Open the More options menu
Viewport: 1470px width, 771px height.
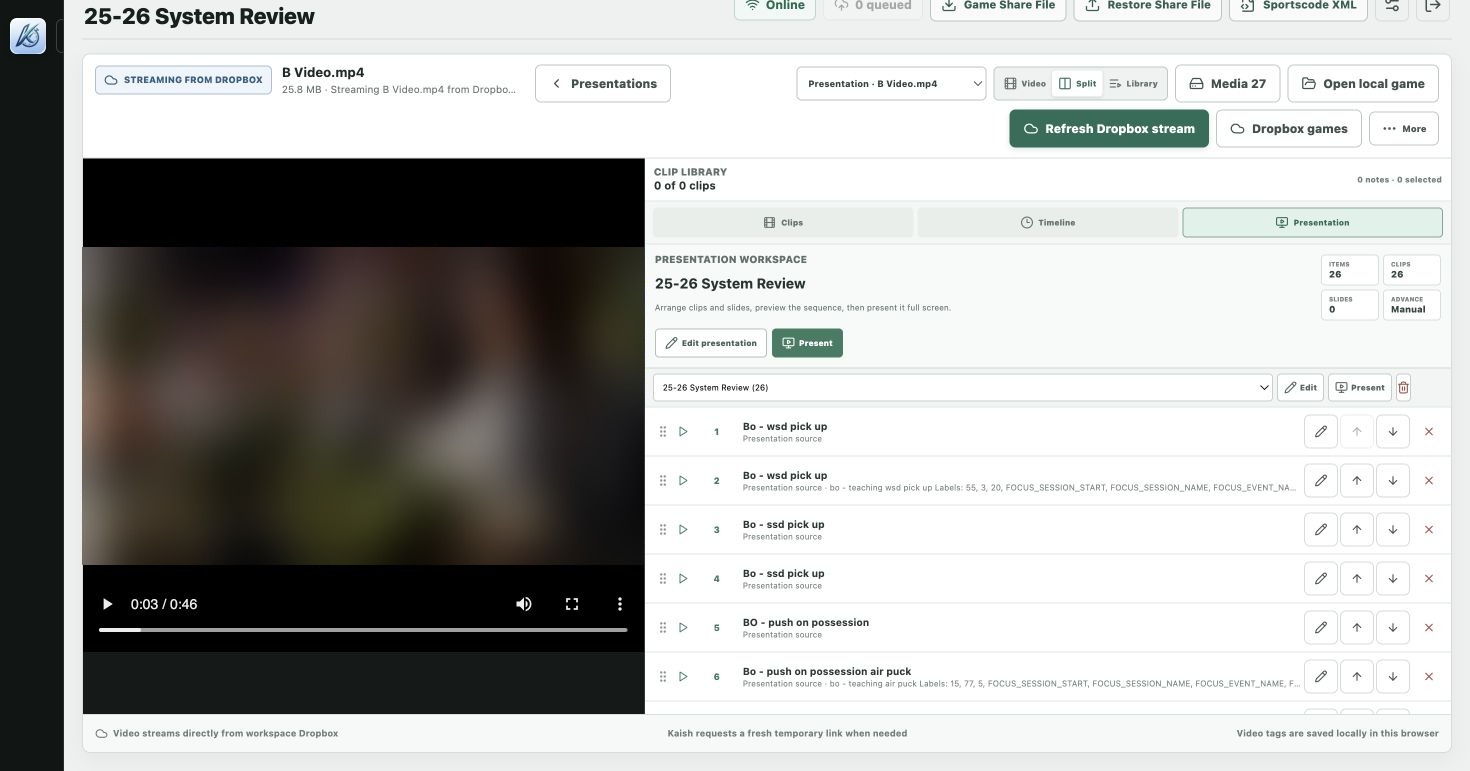pos(1404,129)
